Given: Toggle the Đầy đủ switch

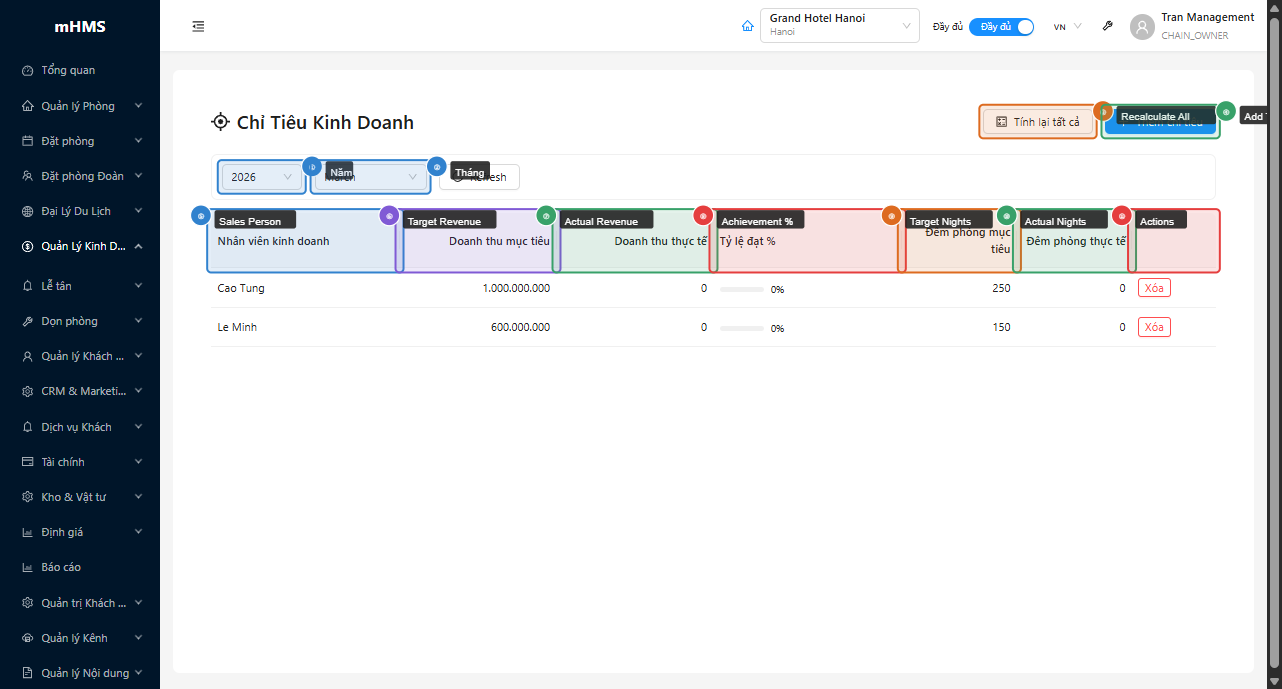Looking at the screenshot, I should [1001, 27].
